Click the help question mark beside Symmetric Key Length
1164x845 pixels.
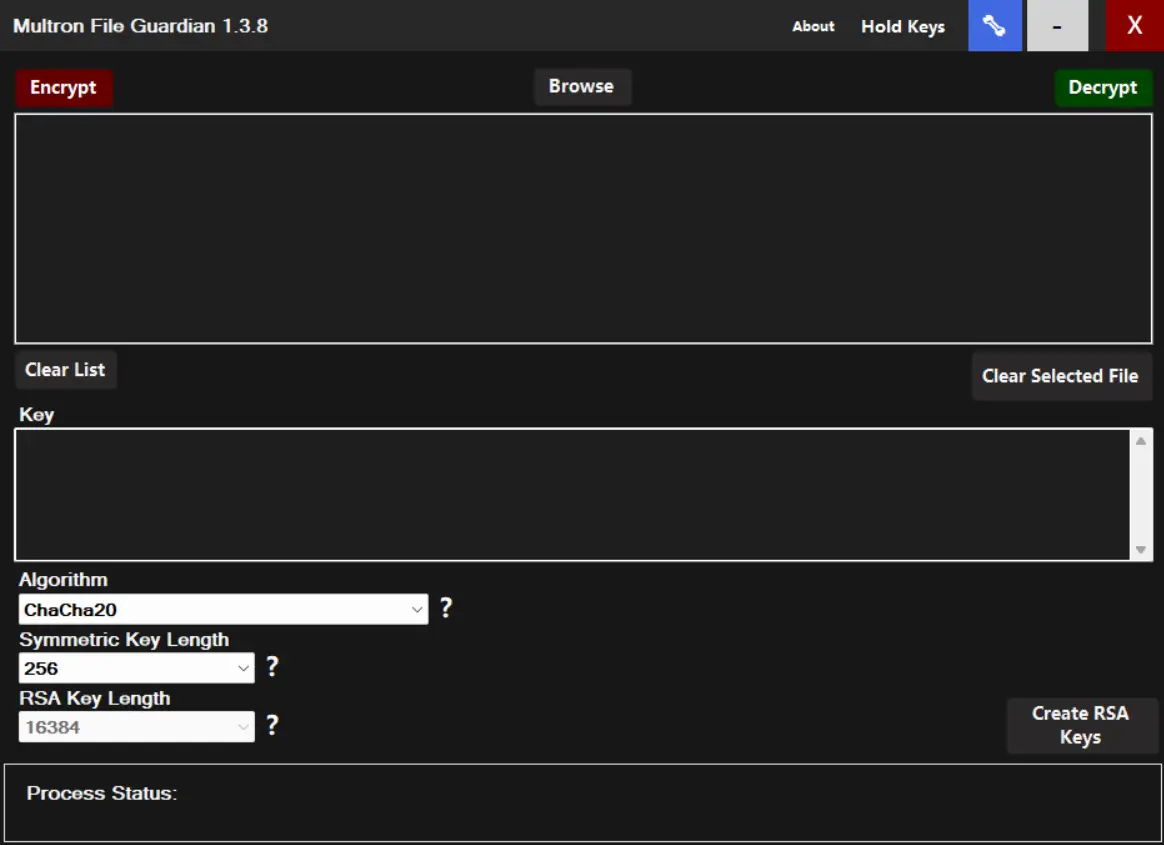tap(272, 667)
